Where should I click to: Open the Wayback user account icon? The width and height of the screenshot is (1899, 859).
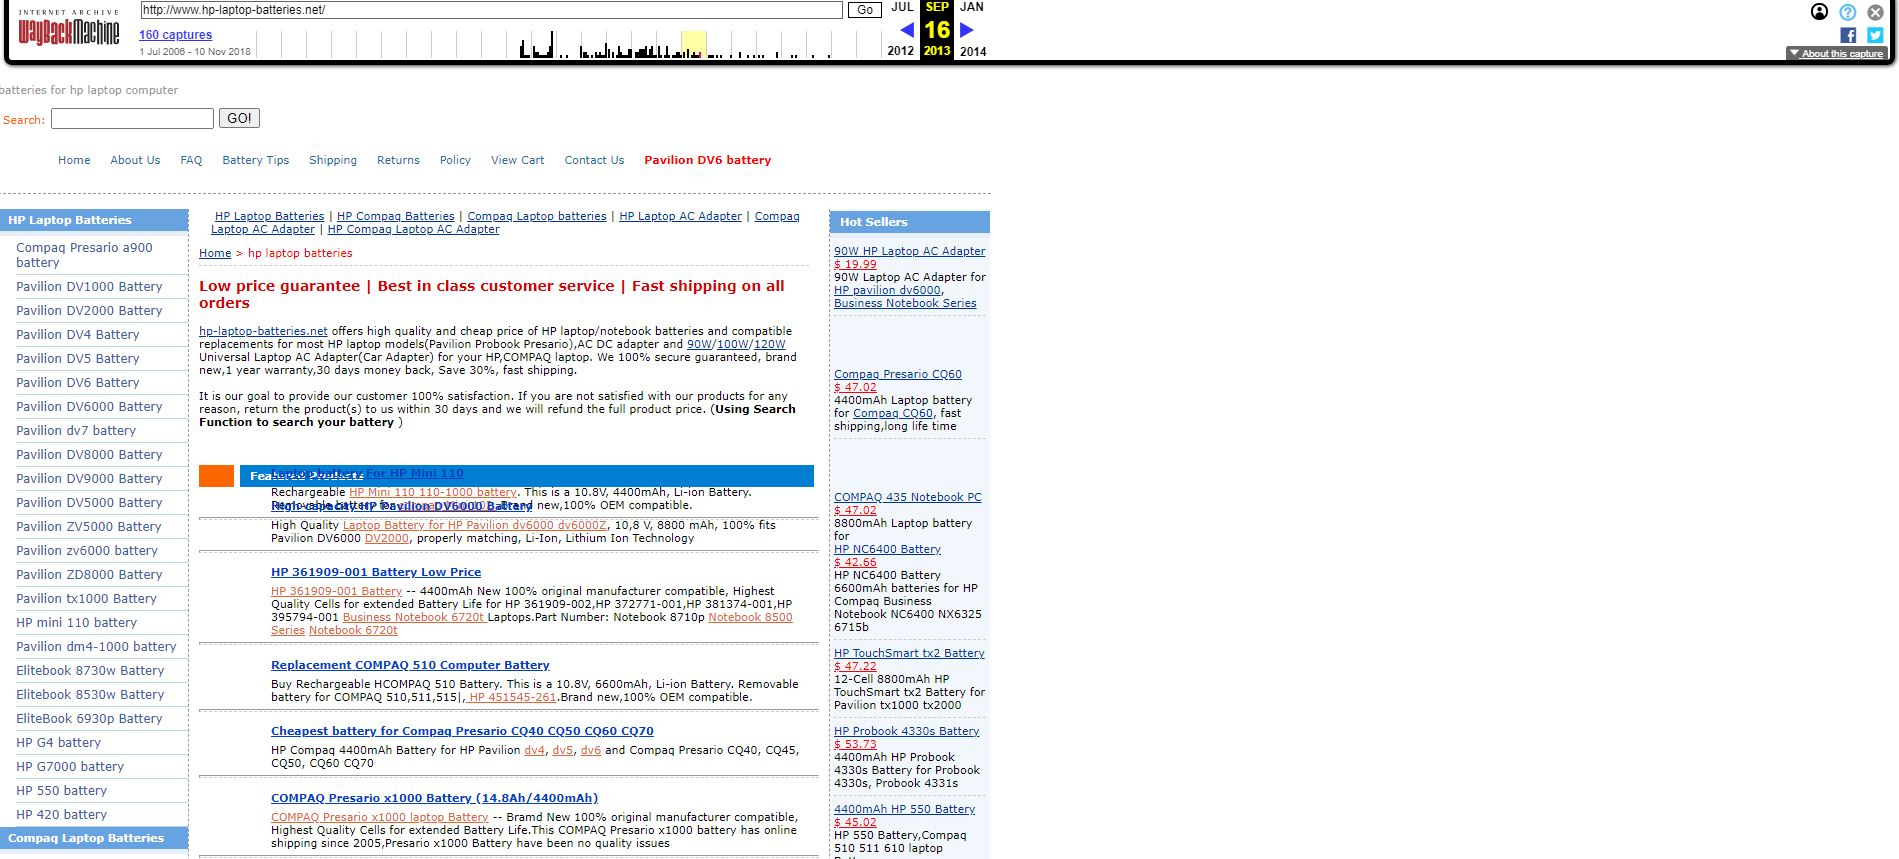1819,12
